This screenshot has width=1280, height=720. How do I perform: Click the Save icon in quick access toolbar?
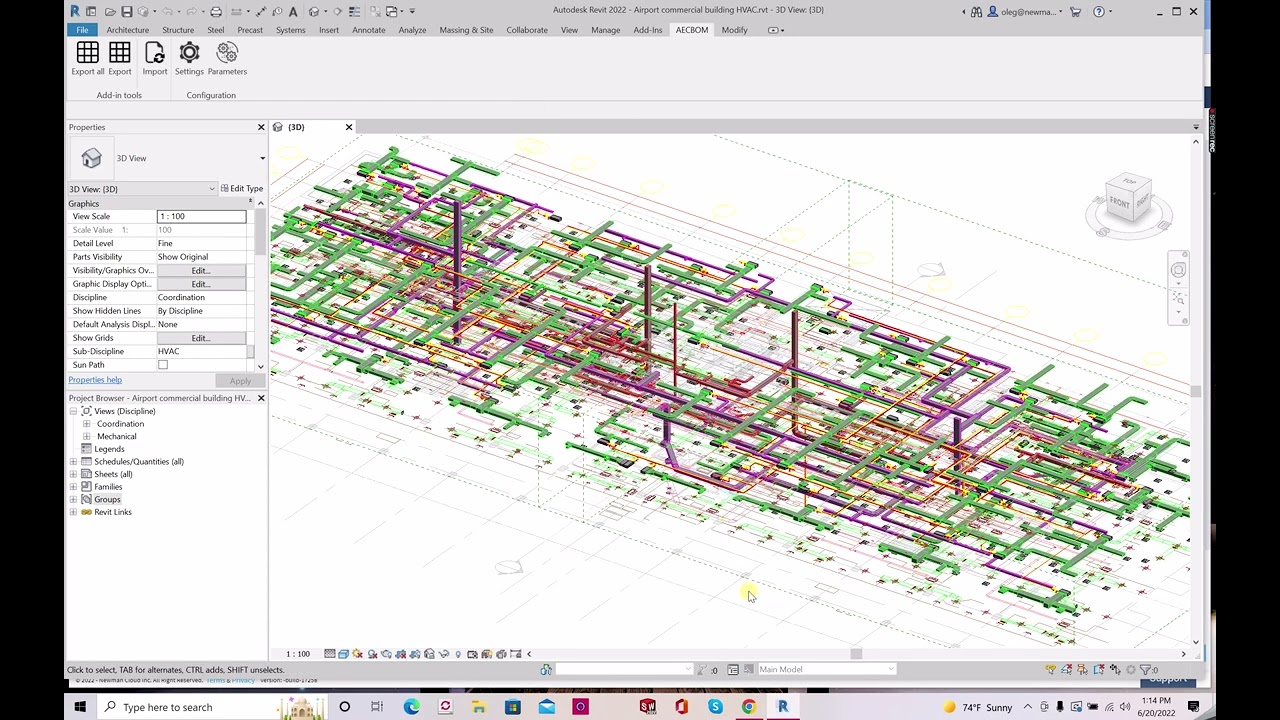pyautogui.click(x=127, y=12)
